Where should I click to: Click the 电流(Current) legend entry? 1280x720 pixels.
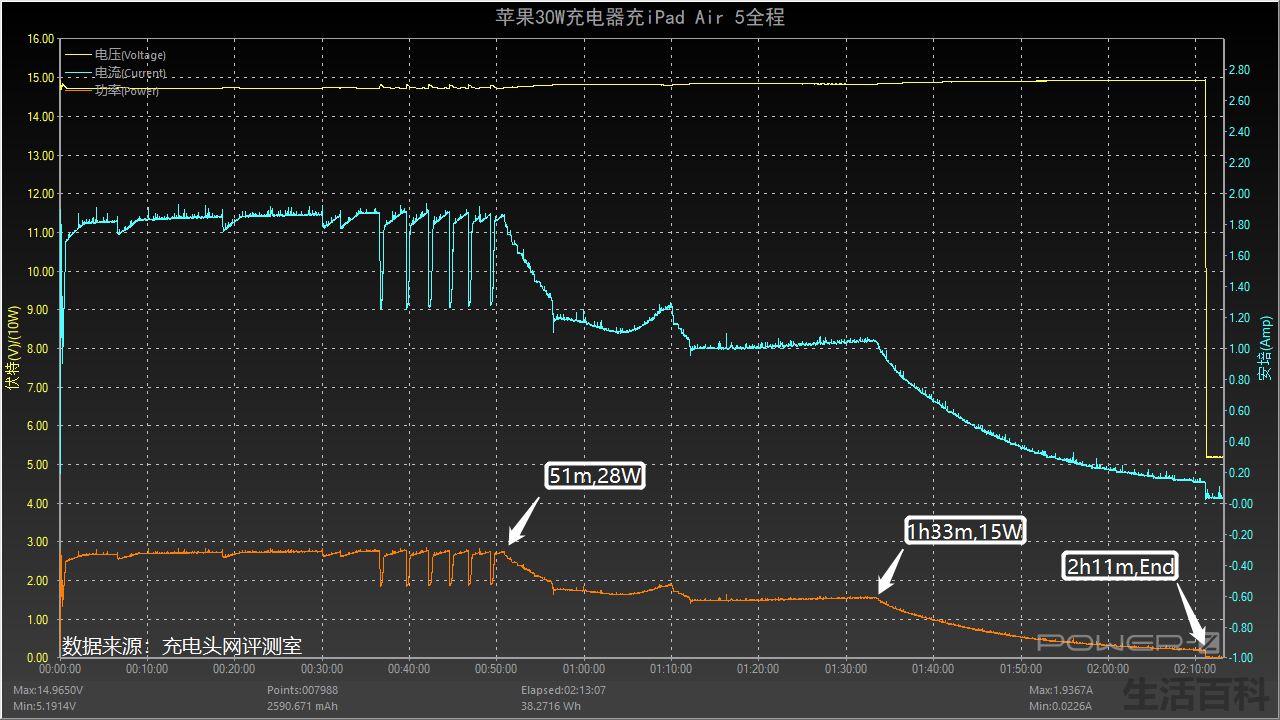(115, 73)
